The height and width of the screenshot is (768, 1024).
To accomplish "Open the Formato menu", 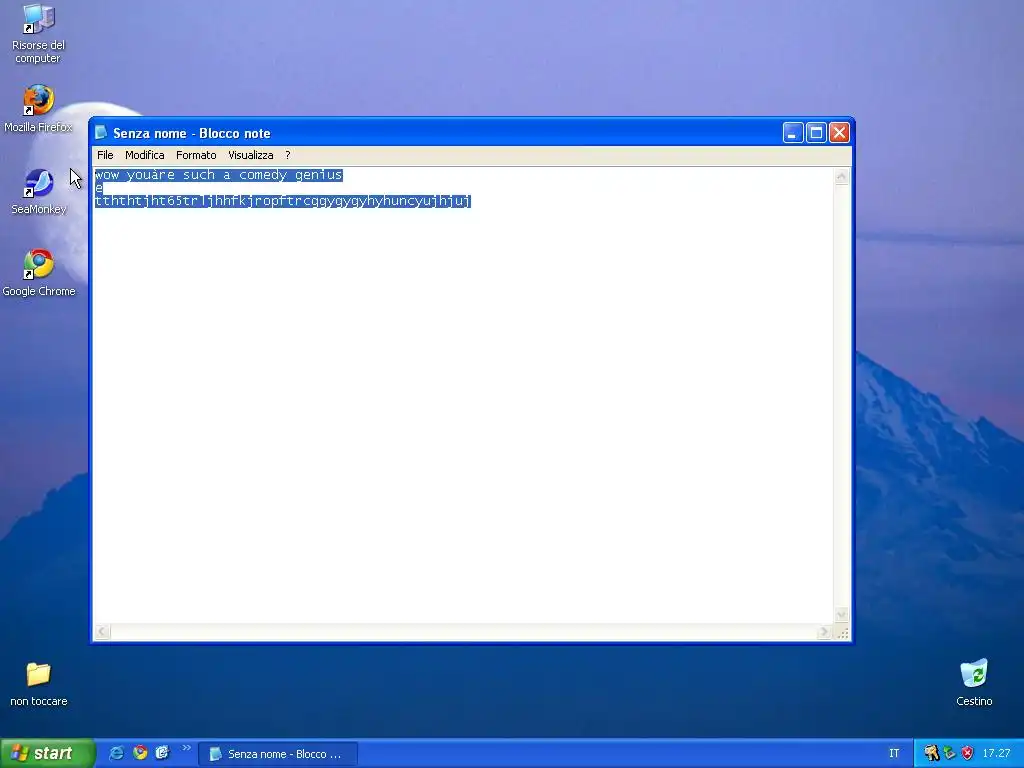I will [x=196, y=155].
